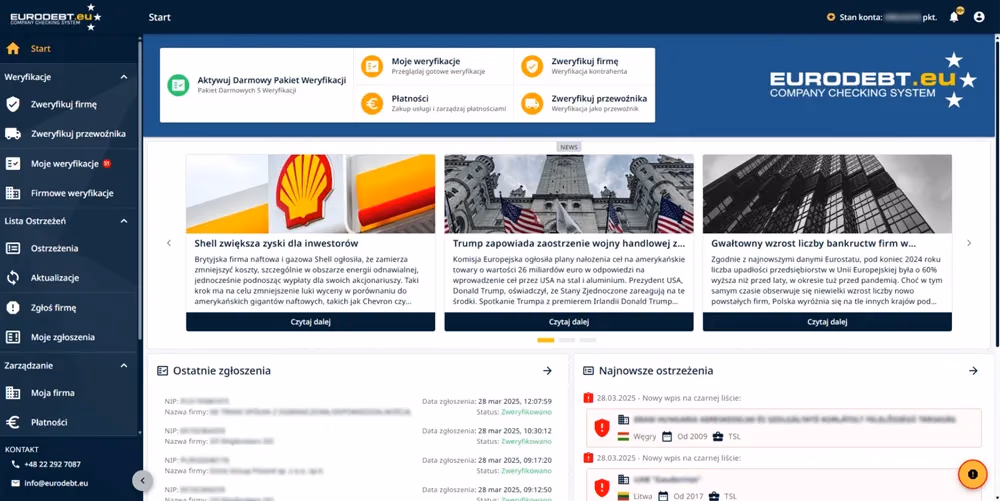Screen dimensions: 1000x501
Task: Click the exclamation icon beside Zgłoś firmę
Action: [13, 308]
